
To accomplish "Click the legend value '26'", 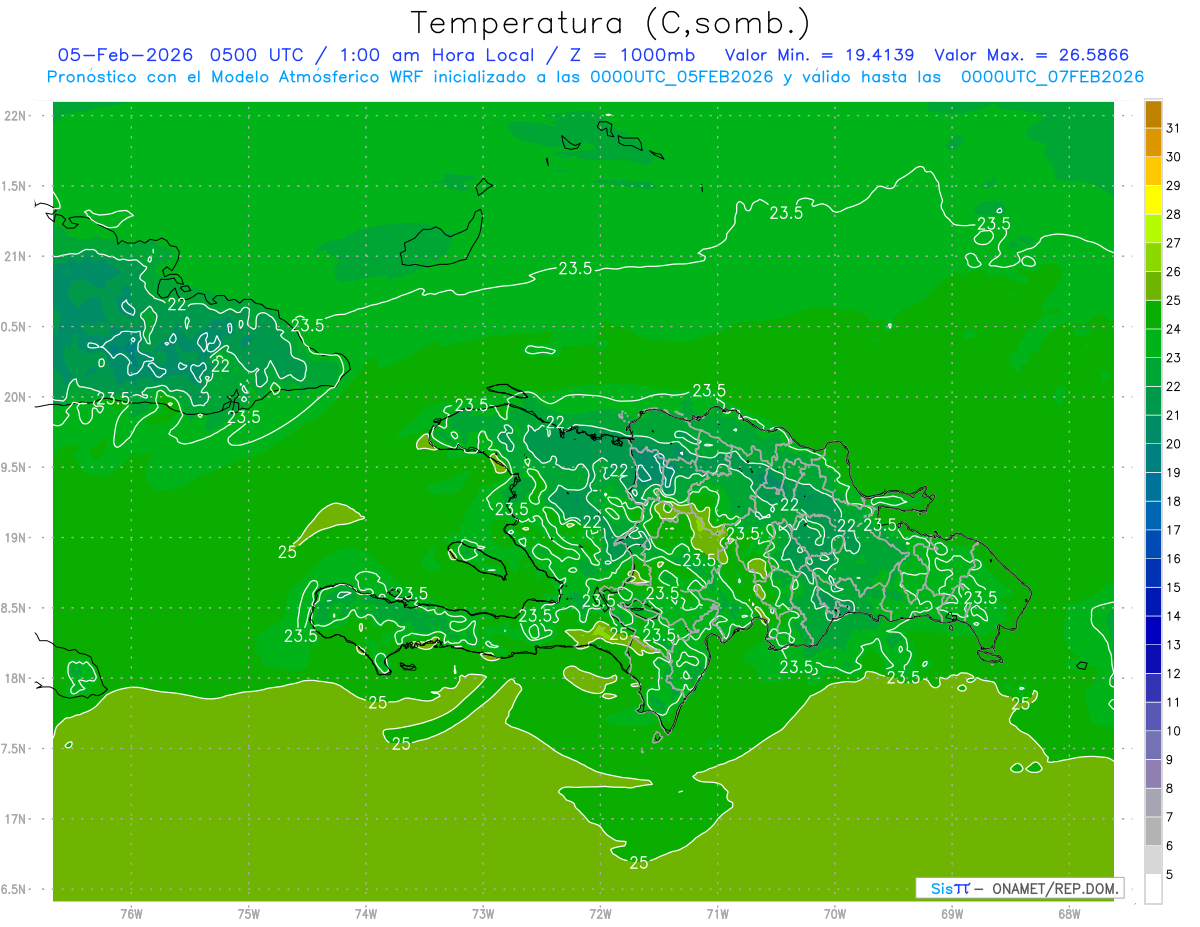I will pyautogui.click(x=1173, y=271).
